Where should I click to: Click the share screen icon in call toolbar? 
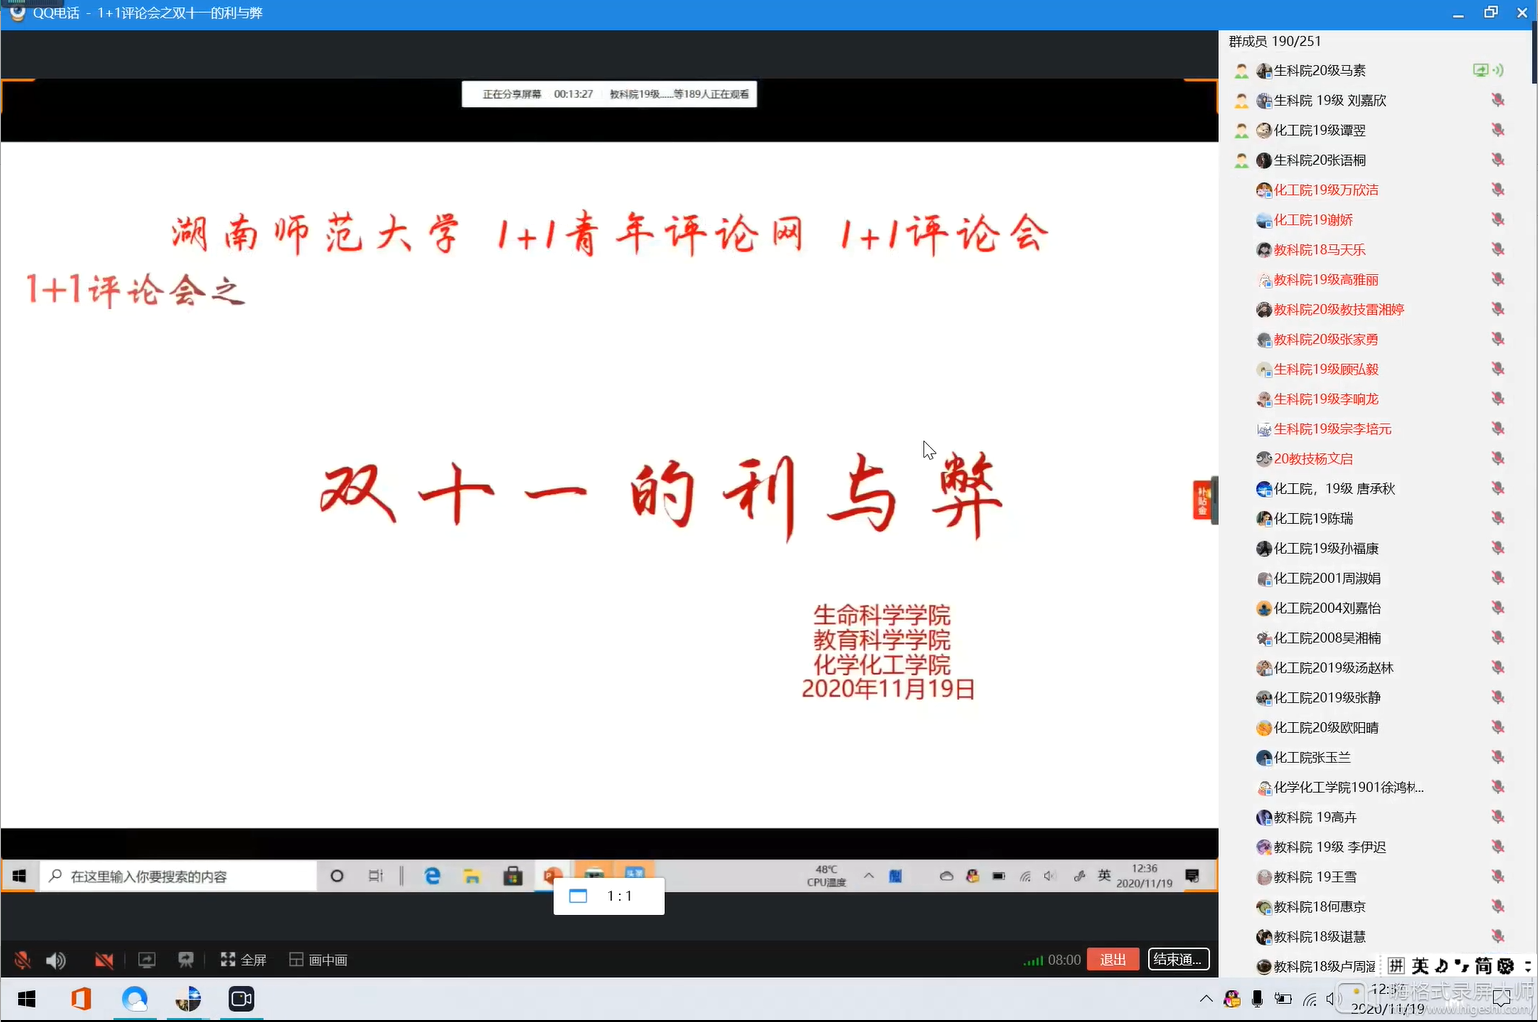147,960
